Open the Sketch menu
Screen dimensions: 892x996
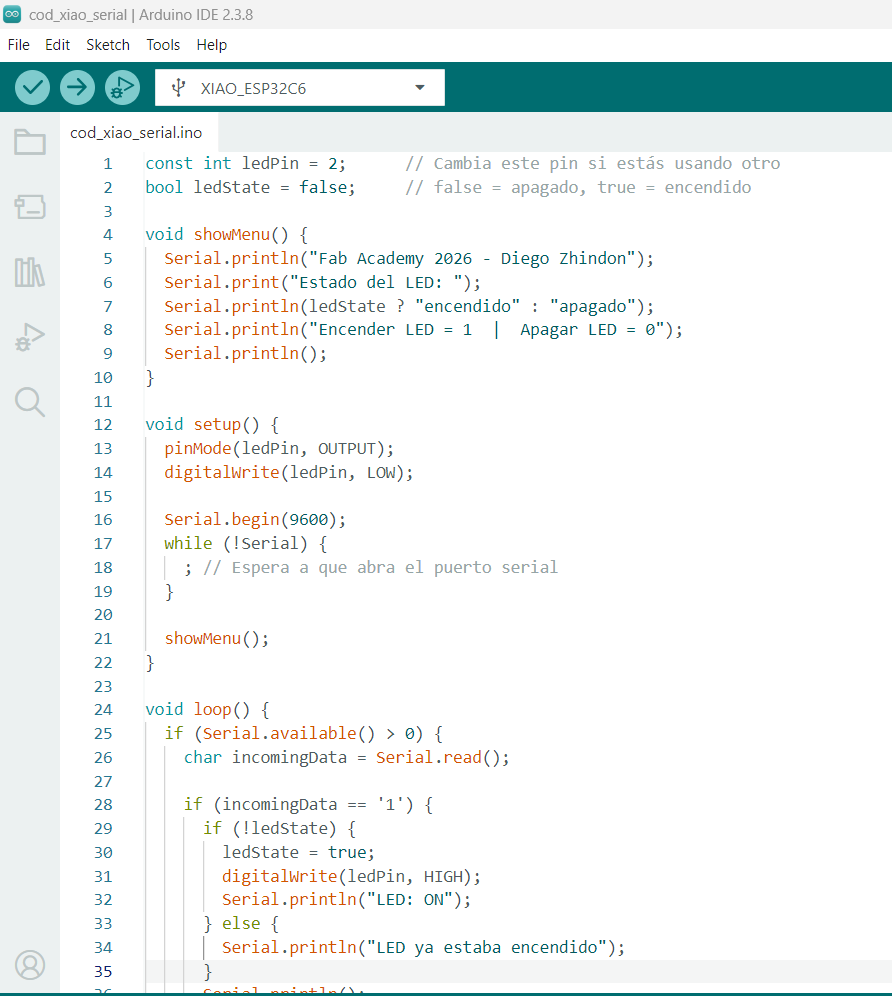click(x=107, y=44)
